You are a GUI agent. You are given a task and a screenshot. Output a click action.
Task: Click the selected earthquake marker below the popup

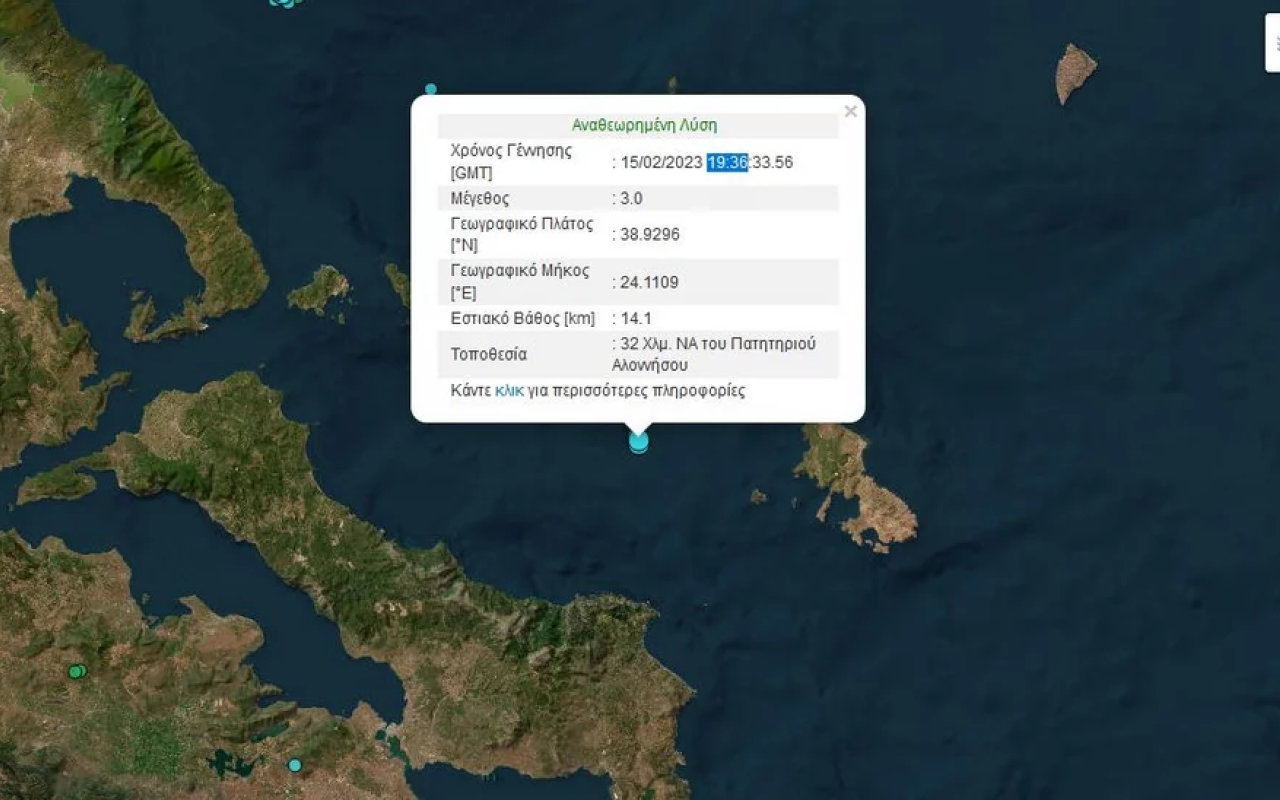coord(639,441)
